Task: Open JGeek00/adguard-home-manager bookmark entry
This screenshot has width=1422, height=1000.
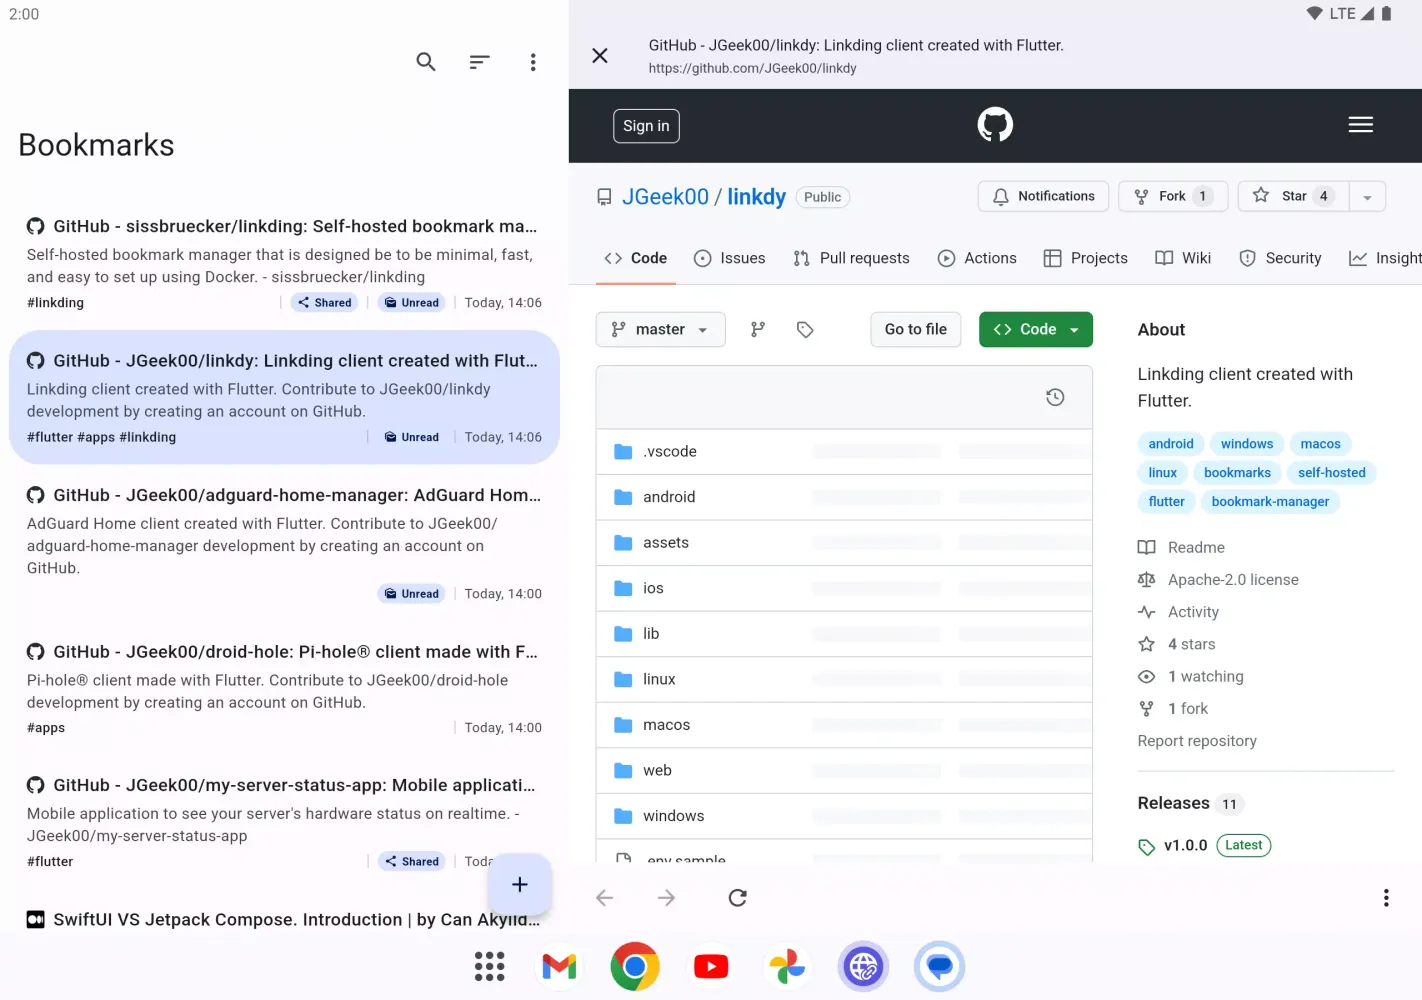Action: pyautogui.click(x=284, y=542)
